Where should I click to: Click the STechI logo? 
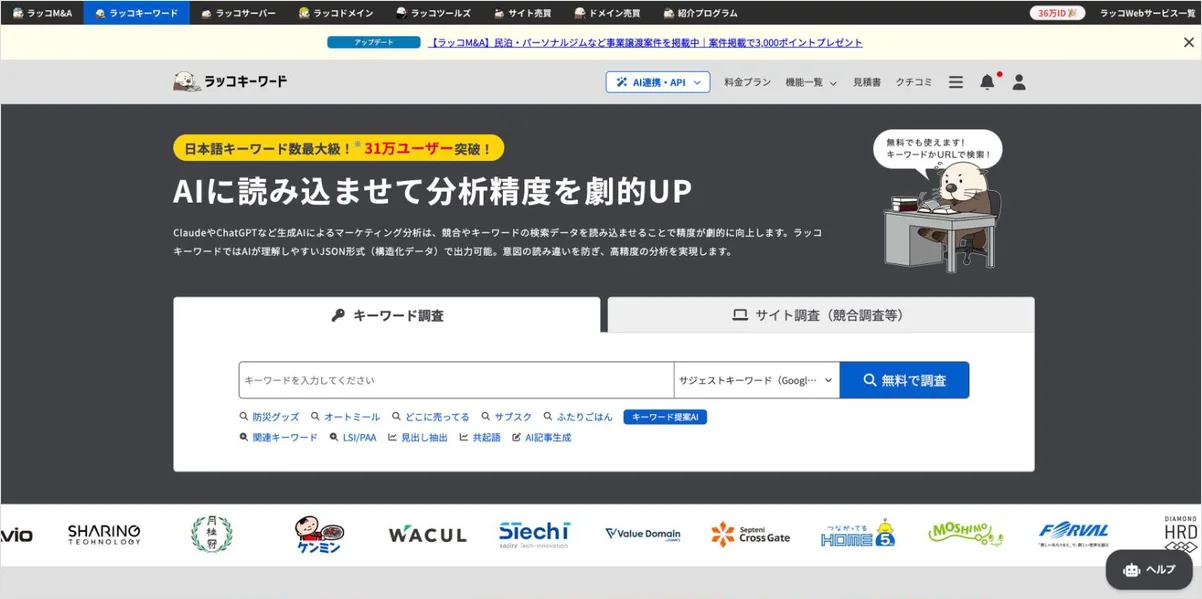tap(534, 534)
